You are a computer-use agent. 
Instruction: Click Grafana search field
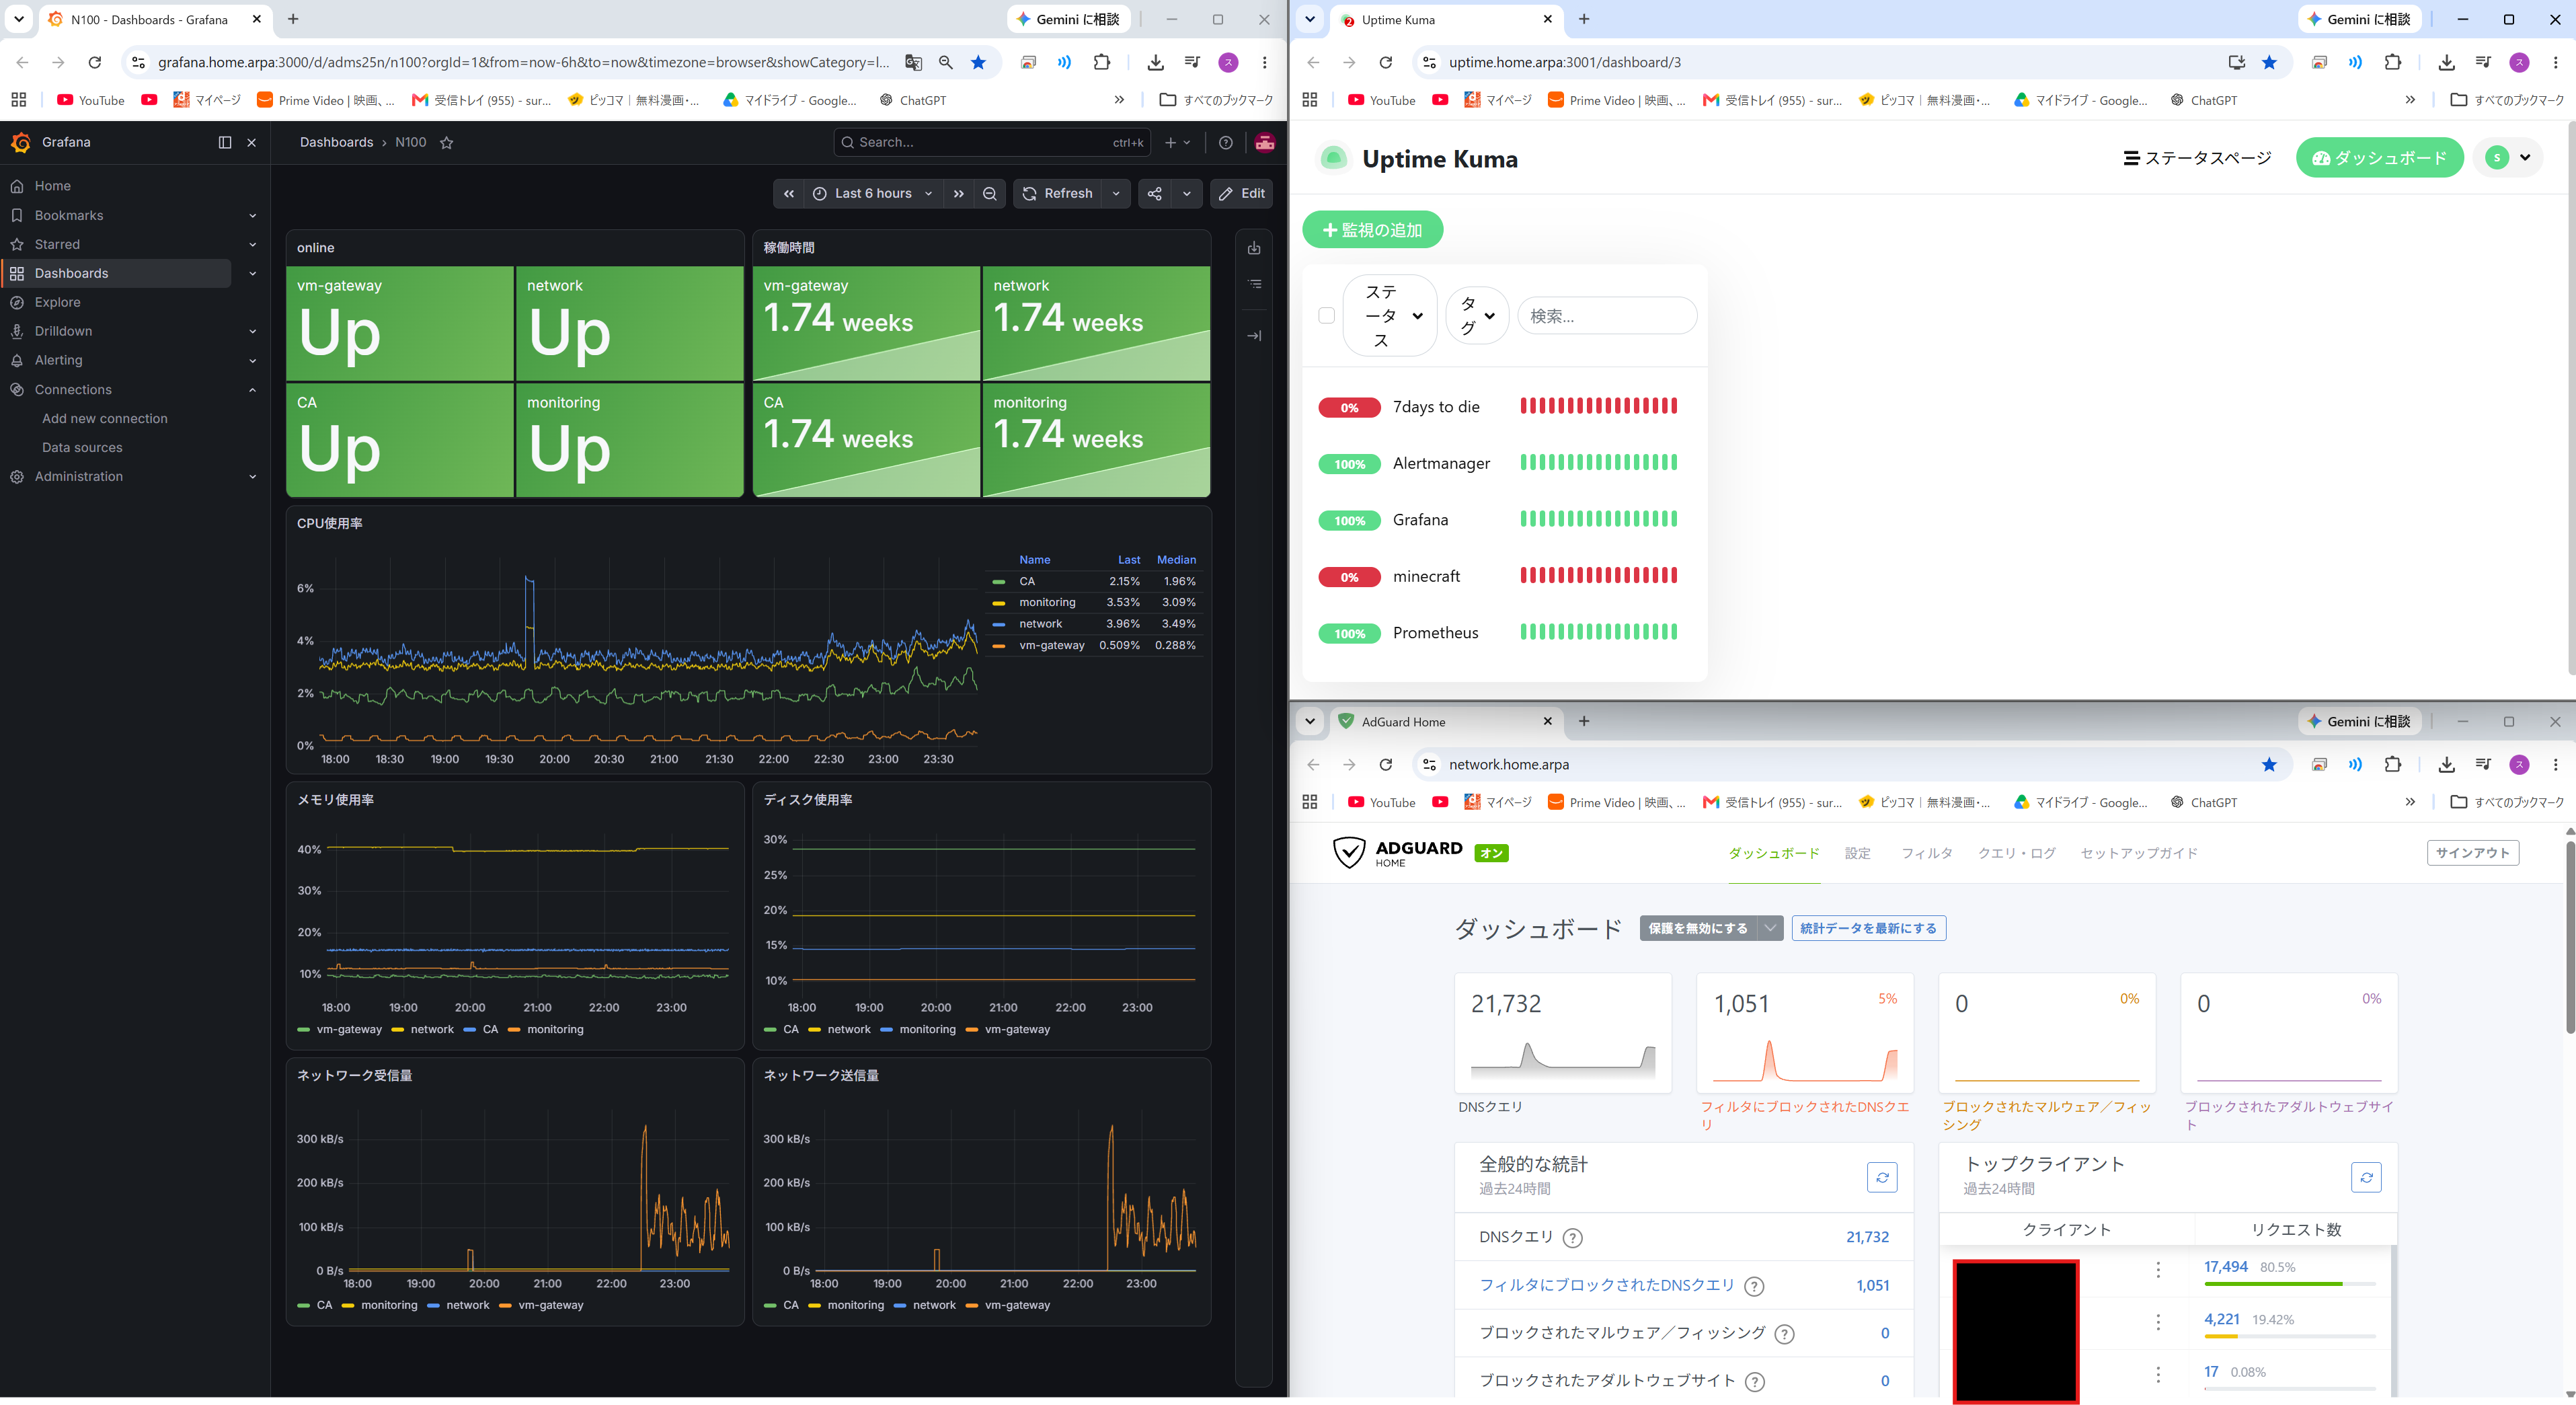992,142
